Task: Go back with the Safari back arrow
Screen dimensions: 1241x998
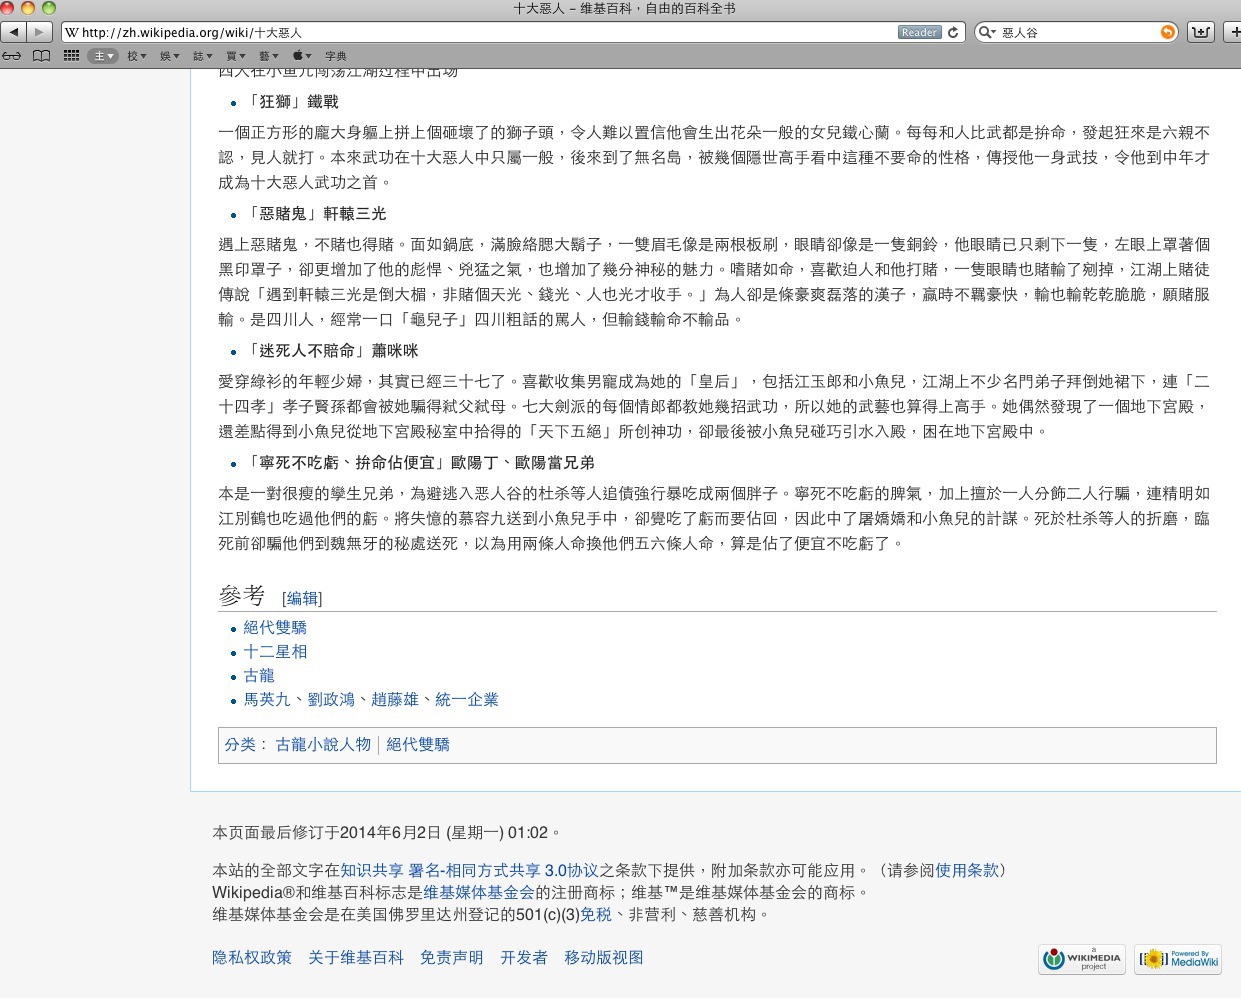Action: pyautogui.click(x=14, y=32)
